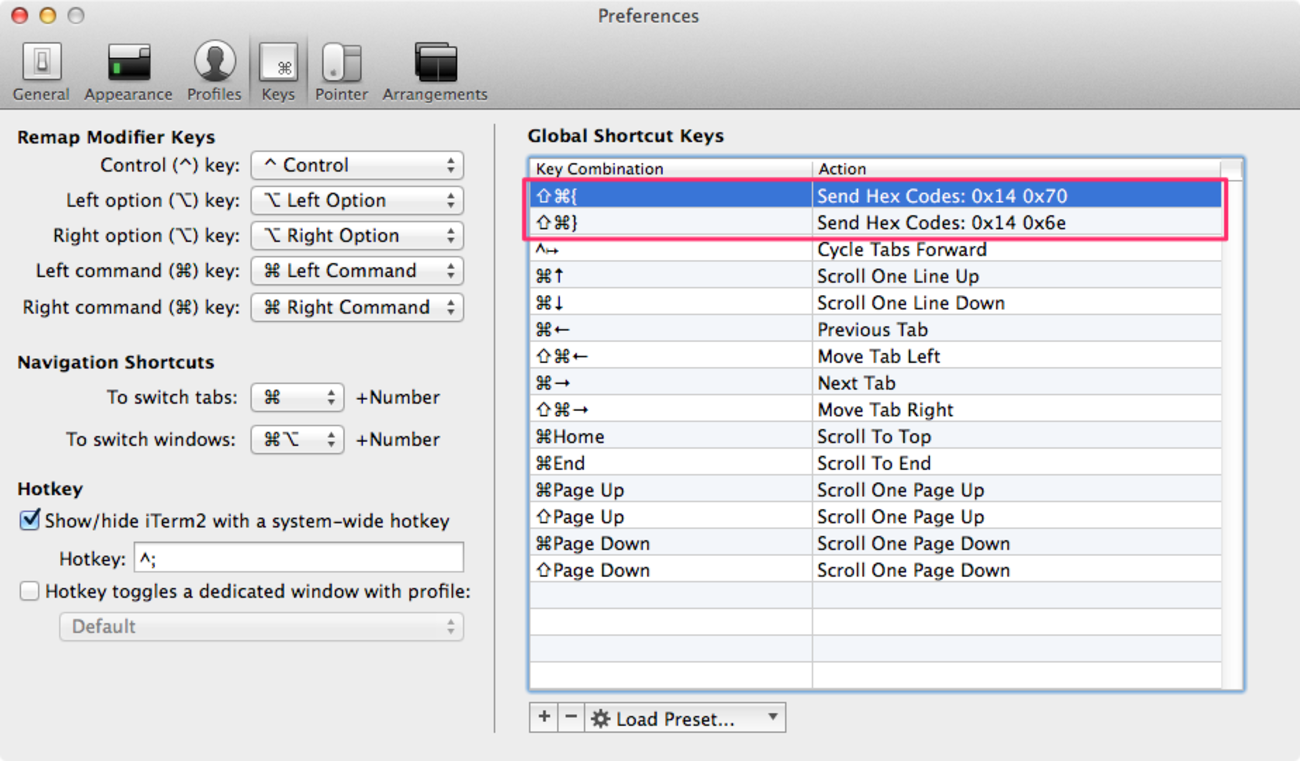Viewport: 1300px width, 761px height.
Task: Select the Previous Tab shortcut row
Action: click(876, 330)
